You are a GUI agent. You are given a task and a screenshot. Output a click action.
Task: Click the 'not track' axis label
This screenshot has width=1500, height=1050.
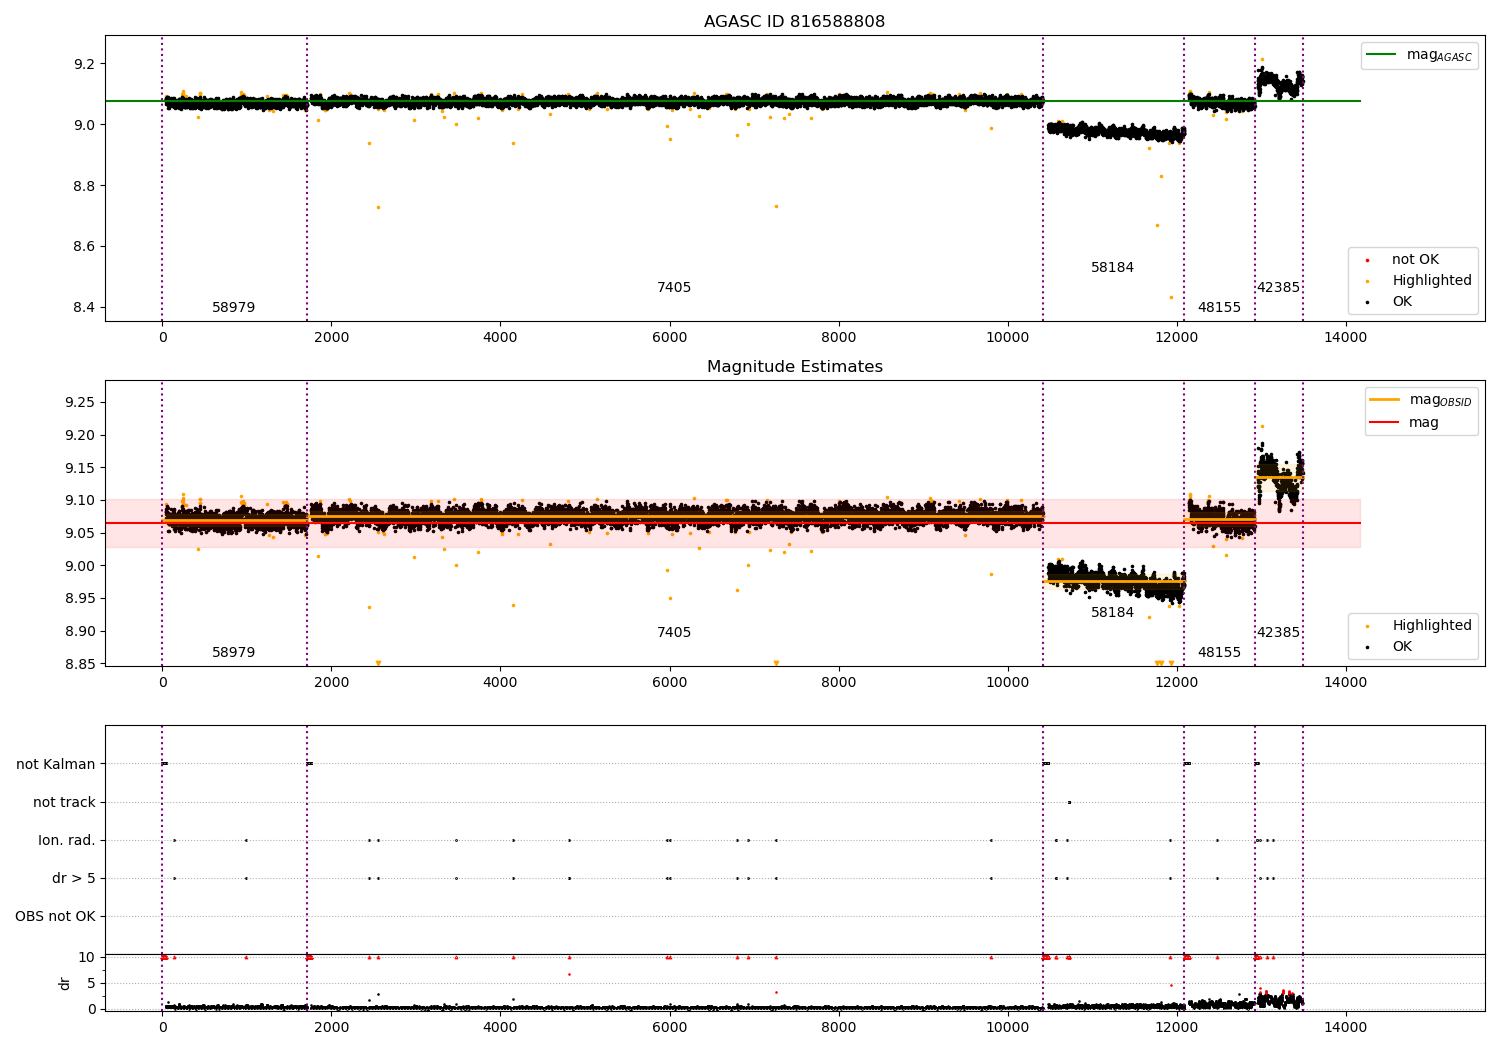pos(64,802)
